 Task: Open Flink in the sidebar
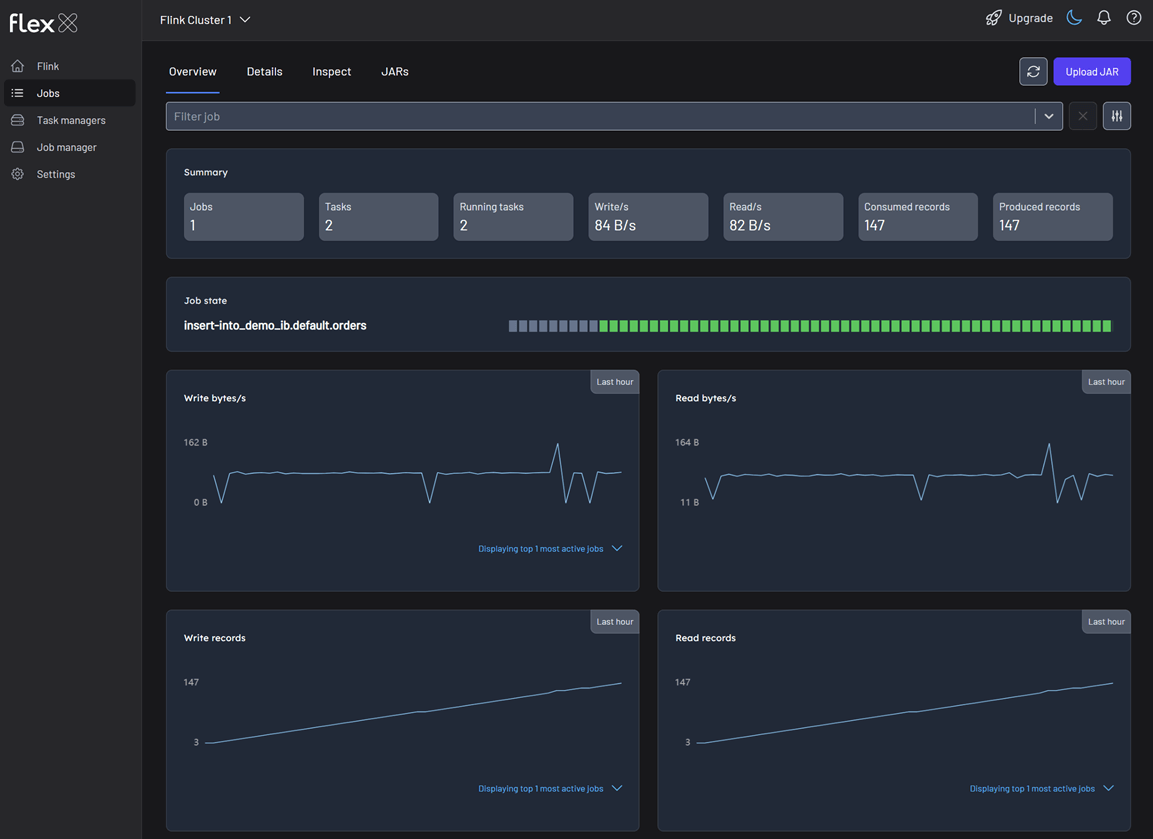[70, 66]
